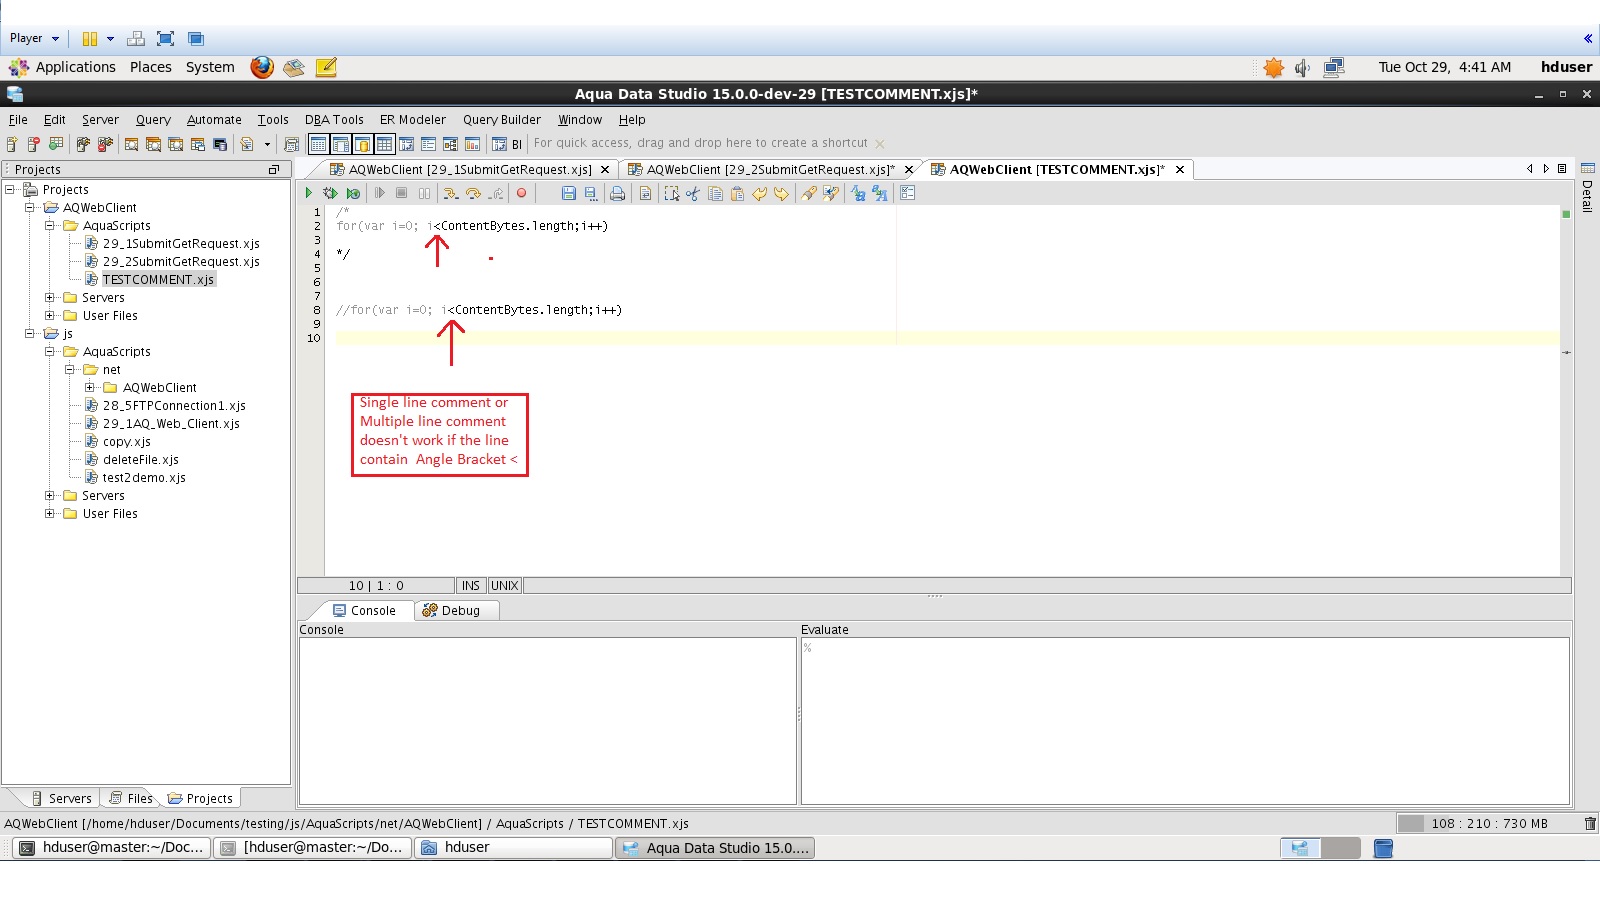The image size is (1600, 900).
Task: Click the Pause execution icon
Action: [424, 193]
